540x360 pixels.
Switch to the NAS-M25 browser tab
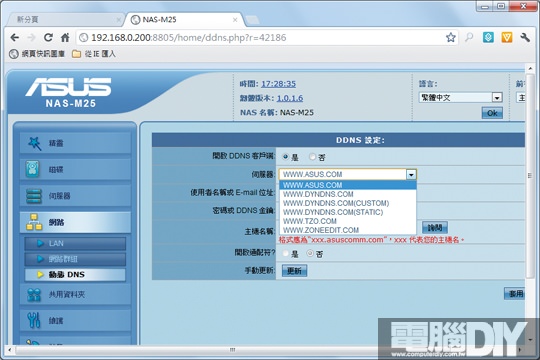184,20
